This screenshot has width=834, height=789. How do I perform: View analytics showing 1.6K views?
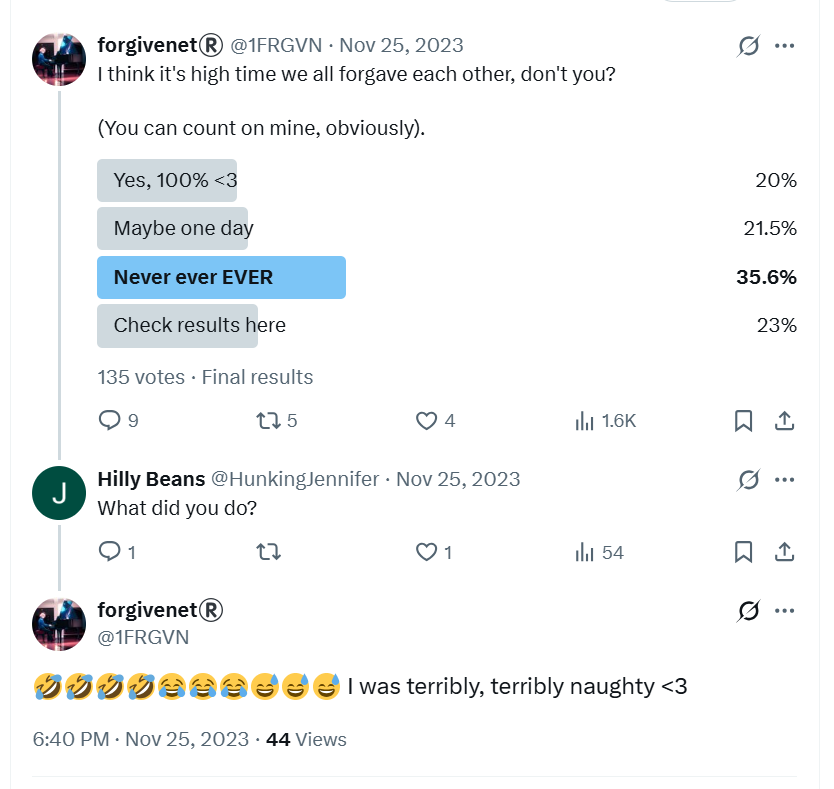click(605, 421)
